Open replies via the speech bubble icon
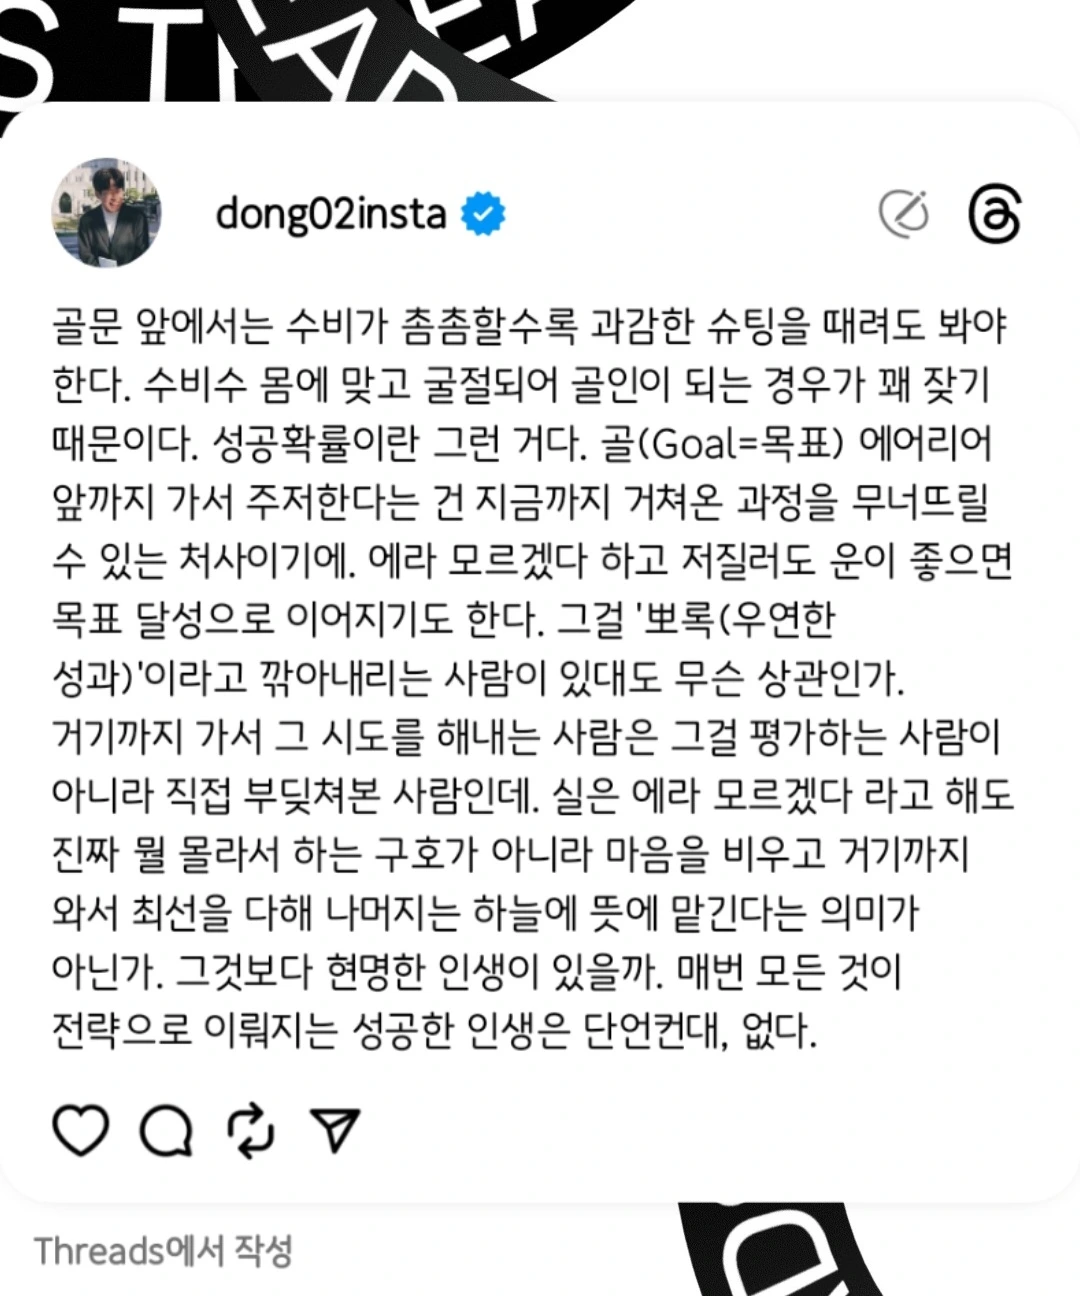This screenshot has height=1296, width=1080. (x=166, y=1130)
